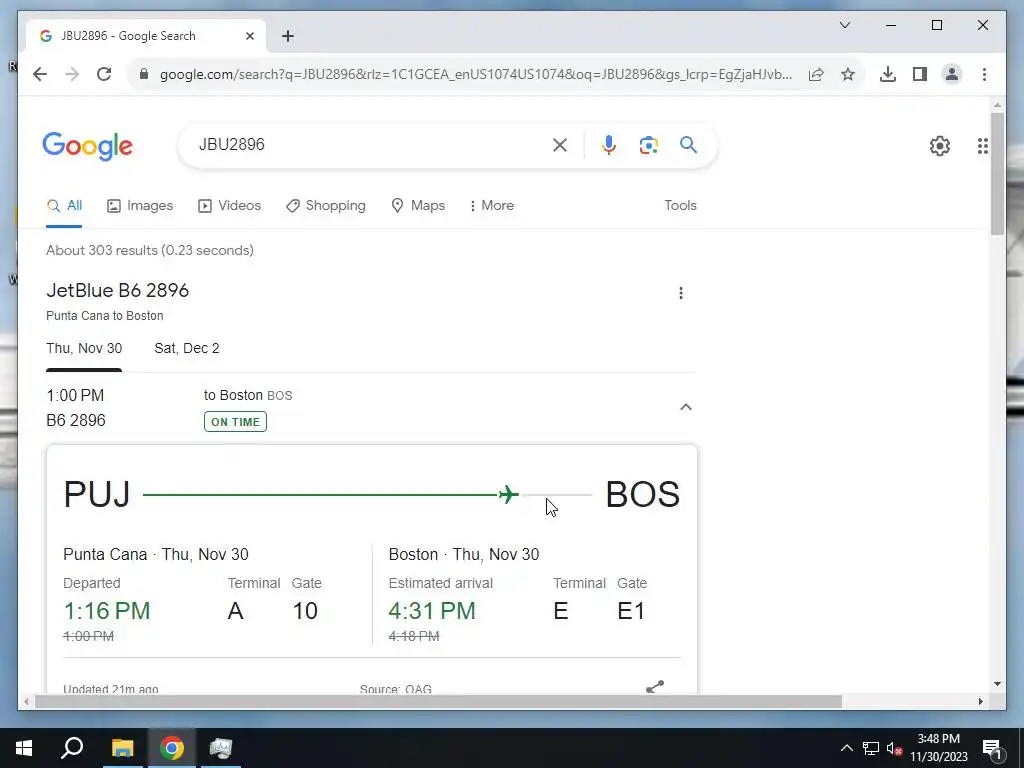The height and width of the screenshot is (768, 1024).
Task: Click the horizontal scrollbar thumb
Action: tap(438, 701)
